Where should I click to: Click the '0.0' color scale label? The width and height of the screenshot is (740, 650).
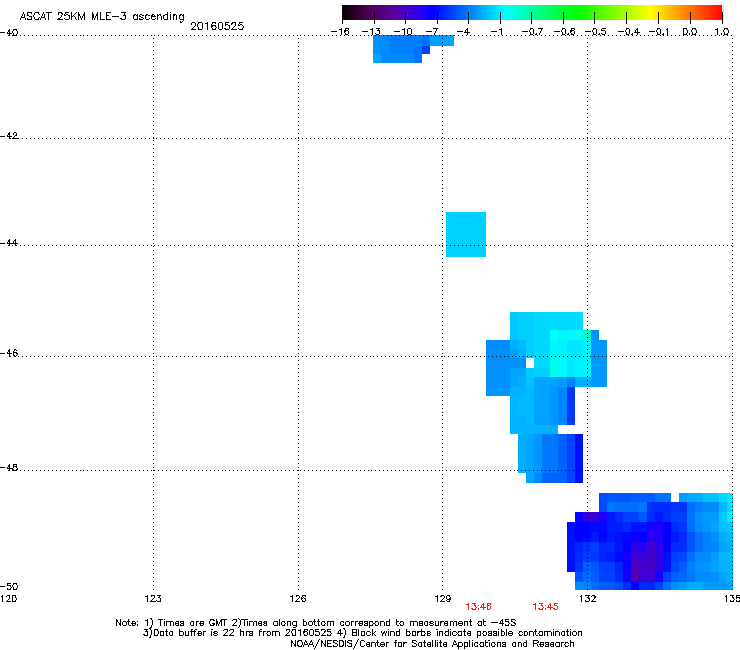click(690, 32)
